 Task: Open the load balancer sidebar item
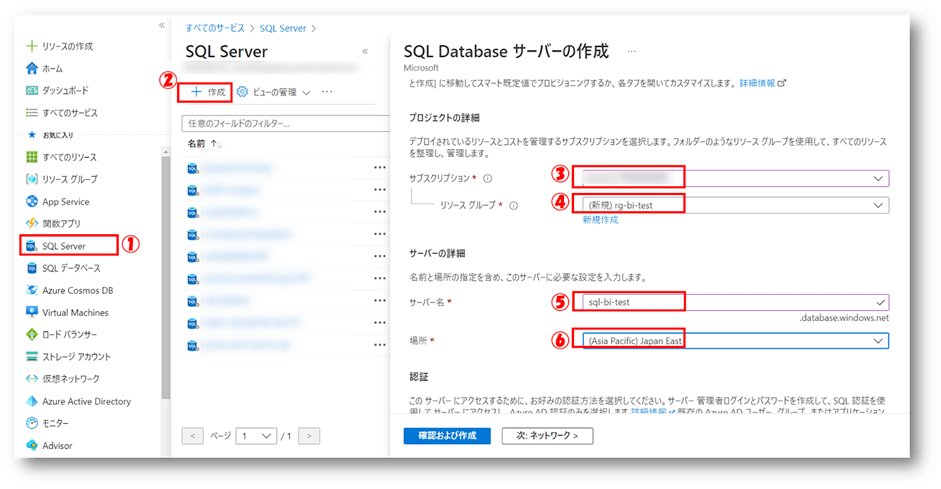click(61, 334)
